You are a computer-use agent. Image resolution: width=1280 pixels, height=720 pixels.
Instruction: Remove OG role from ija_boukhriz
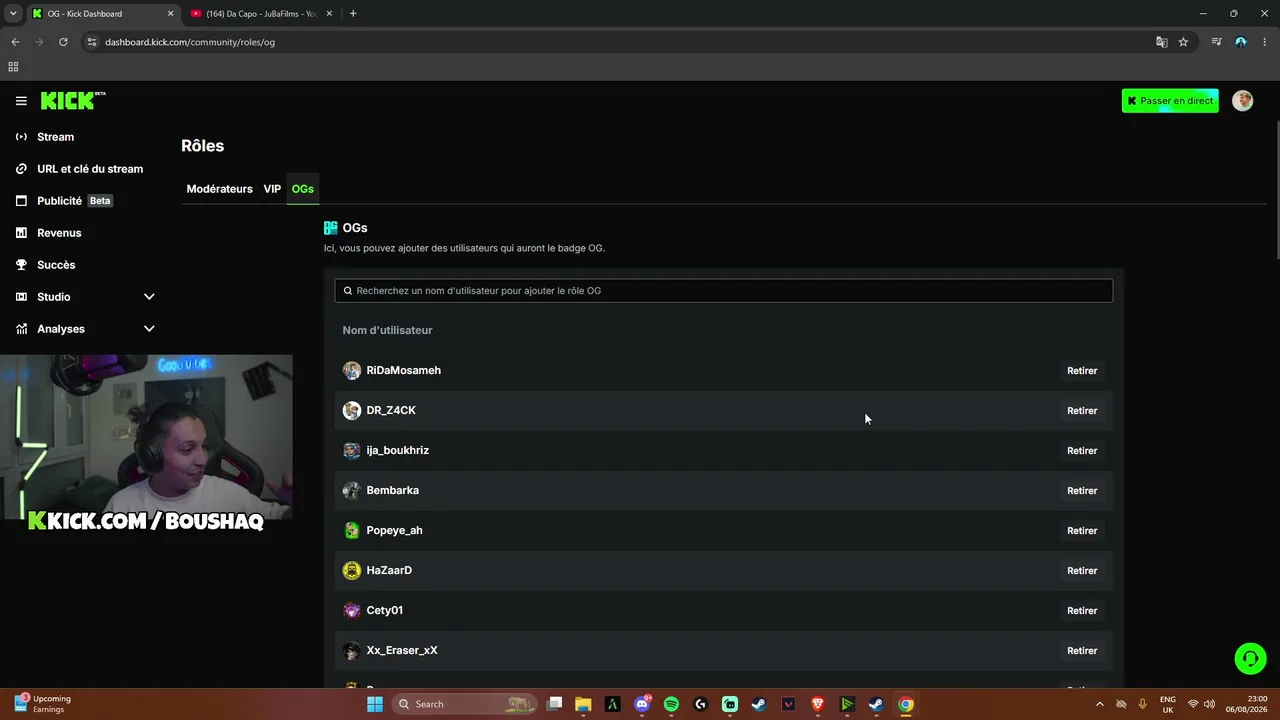pos(1082,451)
